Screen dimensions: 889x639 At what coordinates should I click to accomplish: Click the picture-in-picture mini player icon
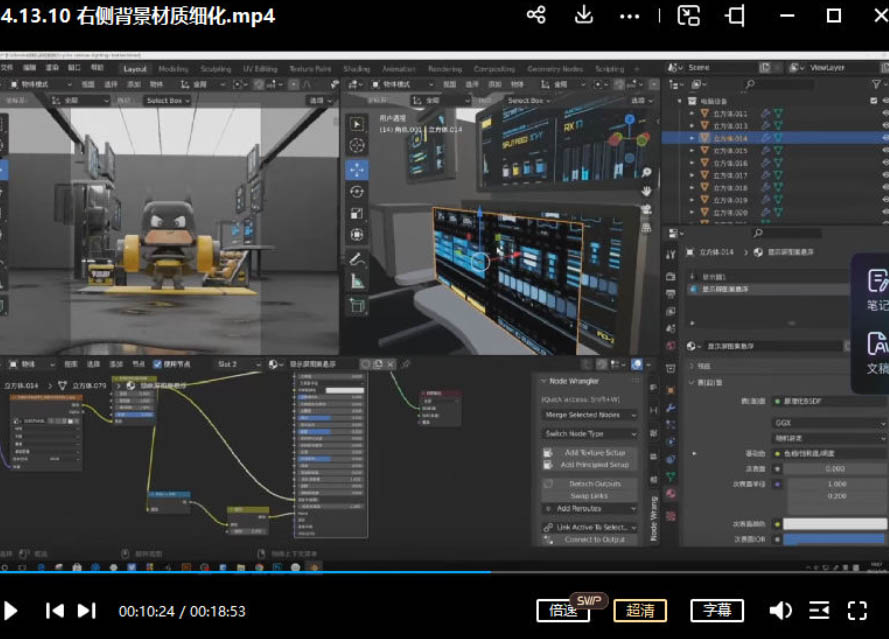click(688, 15)
